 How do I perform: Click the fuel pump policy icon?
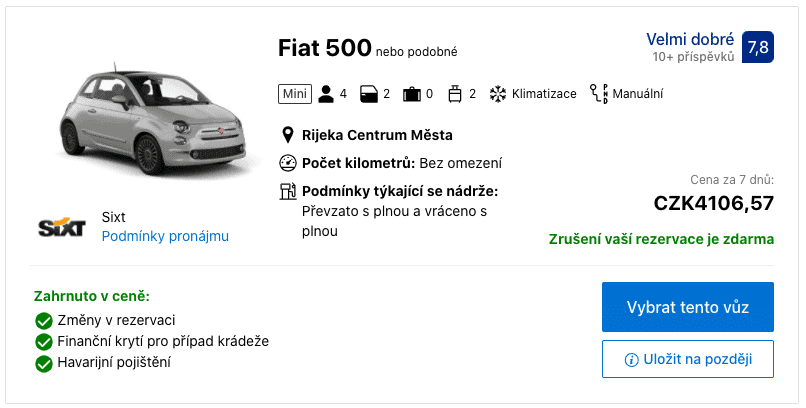(x=288, y=191)
